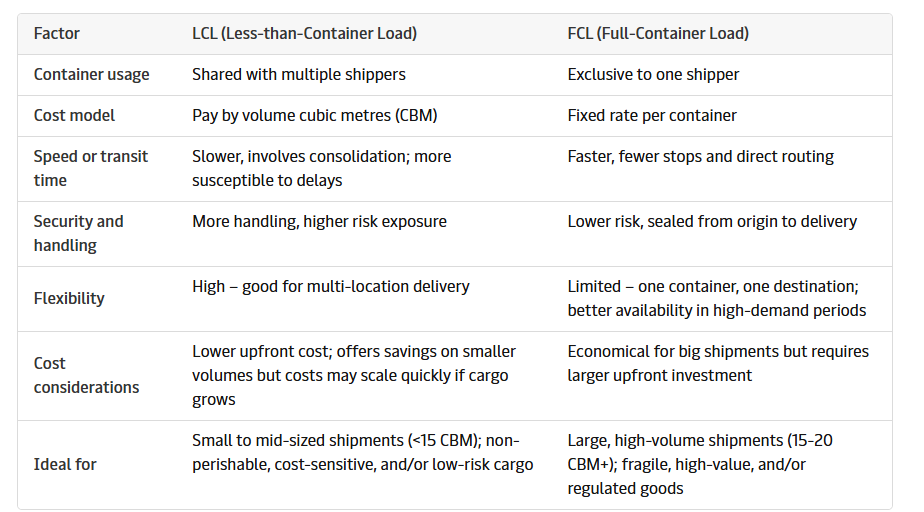Click 'High – good for multi-location delivery' cell
924x512 pixels.
coord(330,287)
